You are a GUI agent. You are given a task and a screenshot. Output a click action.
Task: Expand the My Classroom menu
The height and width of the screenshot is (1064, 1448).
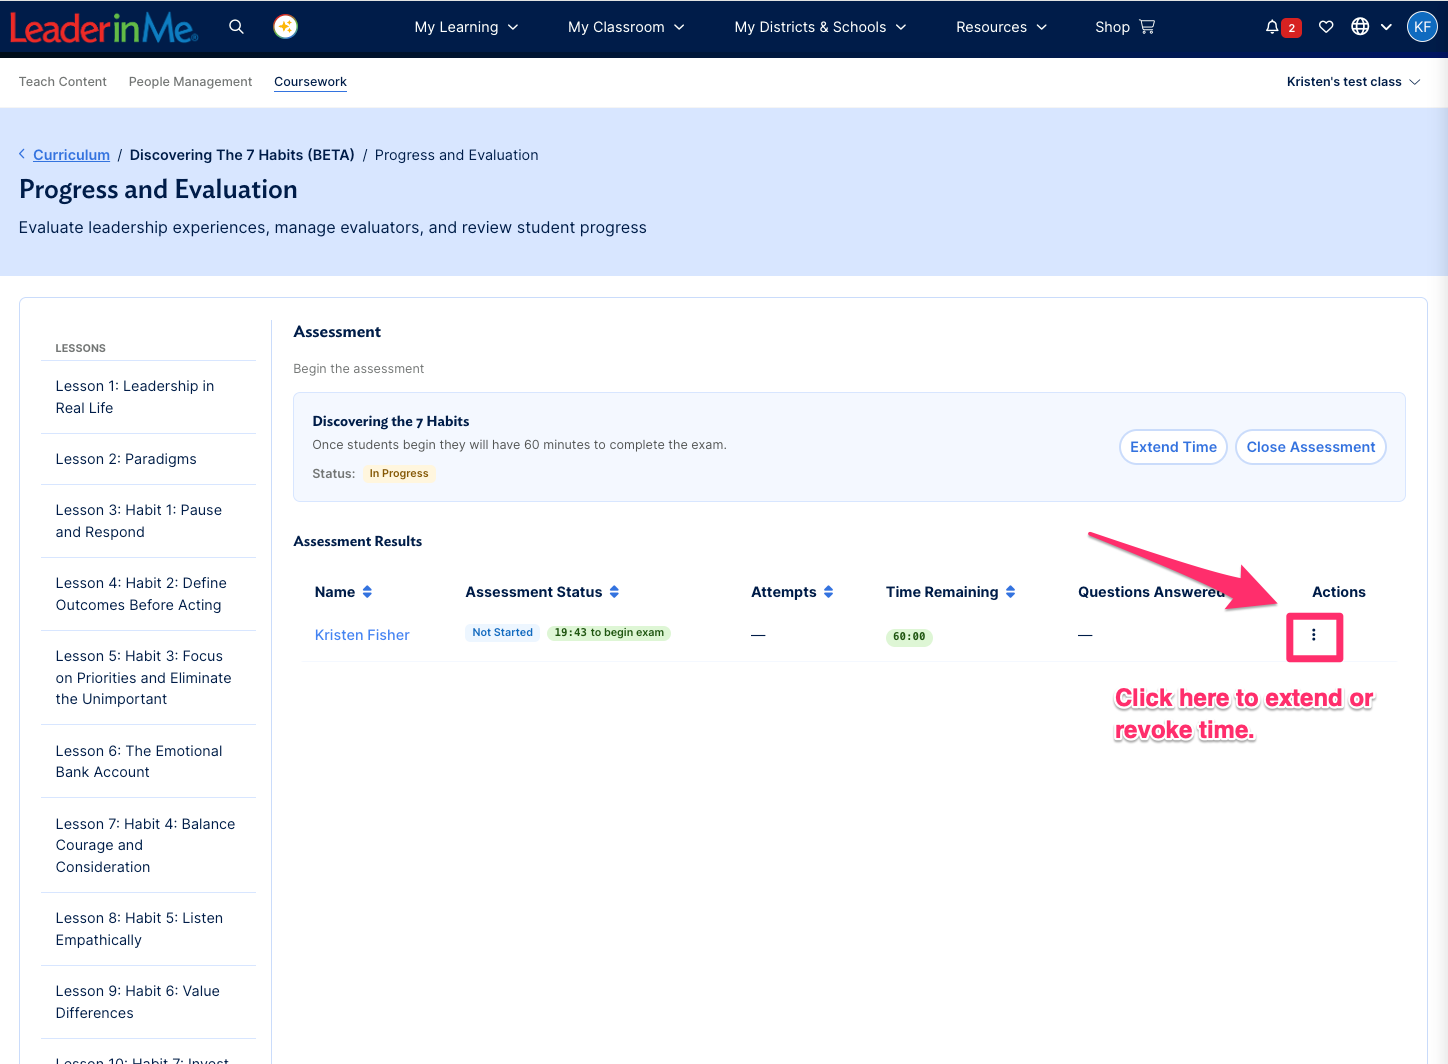(x=626, y=27)
